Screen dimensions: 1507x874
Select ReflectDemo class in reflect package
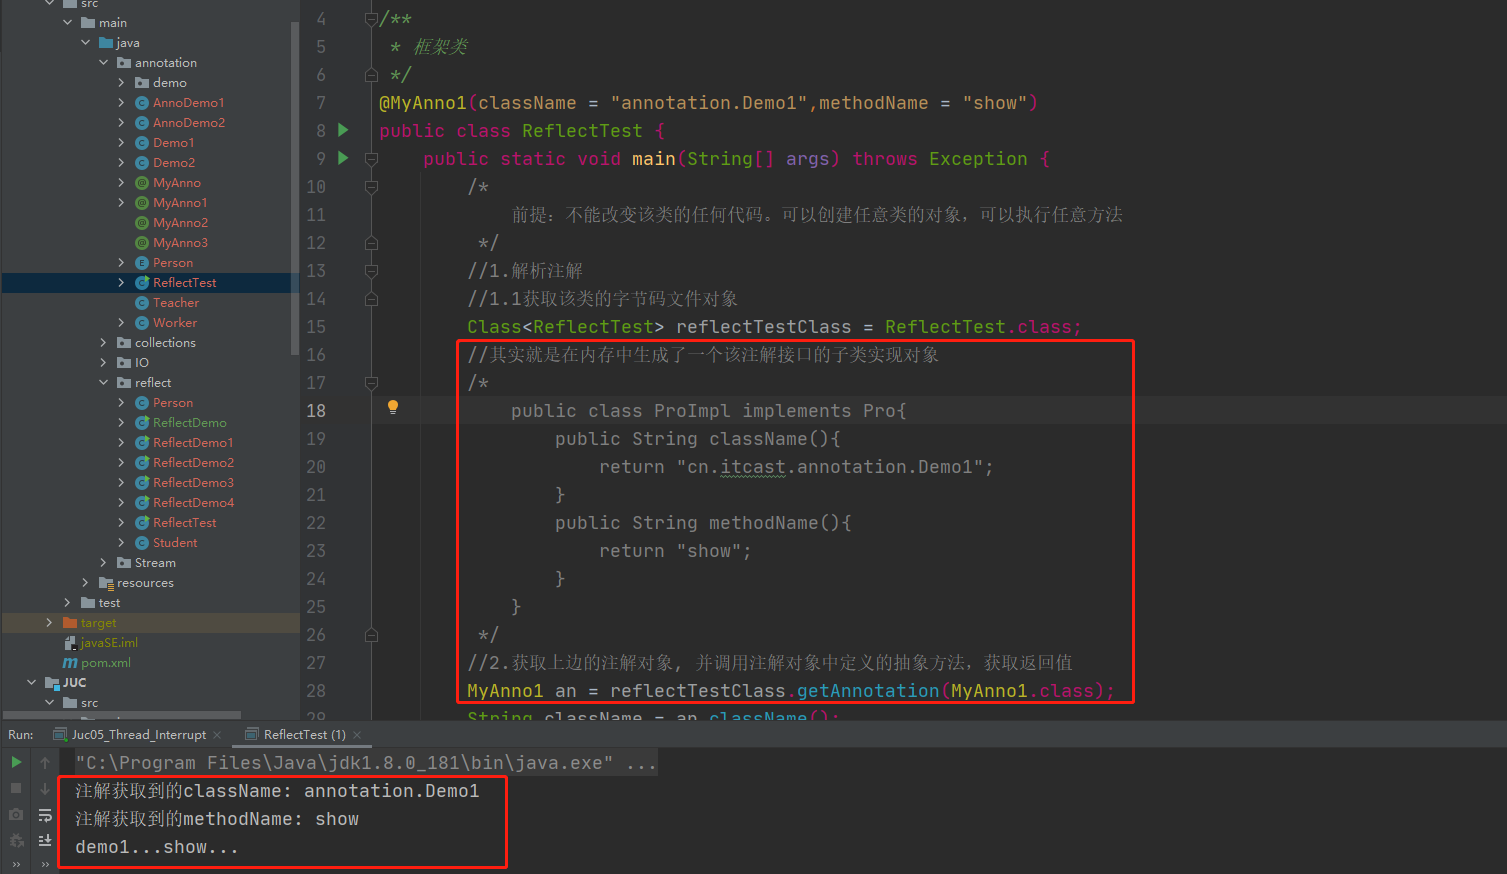point(189,422)
